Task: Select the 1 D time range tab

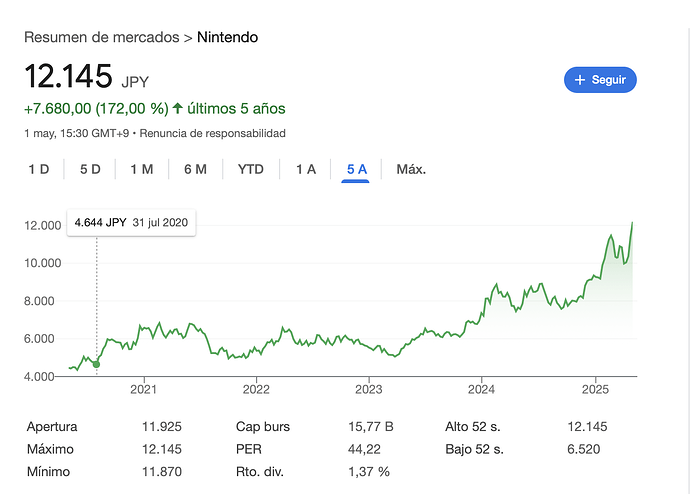Action: tap(39, 169)
